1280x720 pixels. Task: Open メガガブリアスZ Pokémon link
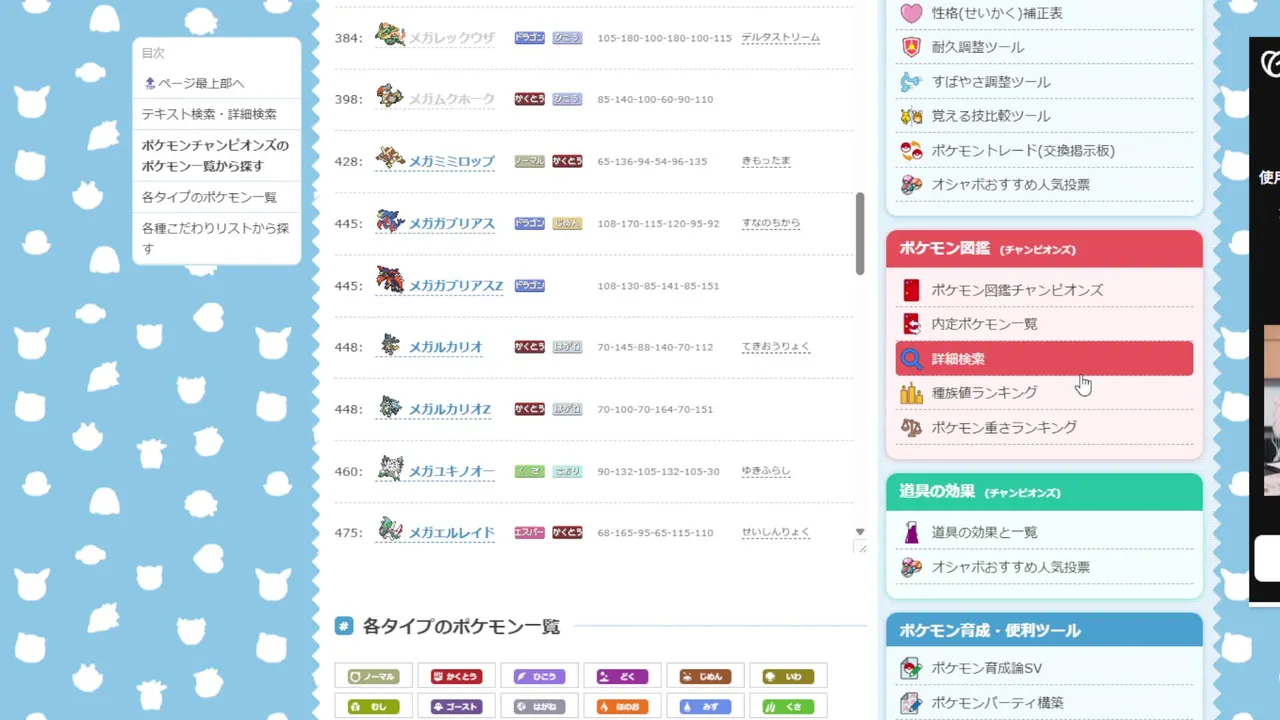click(x=455, y=286)
